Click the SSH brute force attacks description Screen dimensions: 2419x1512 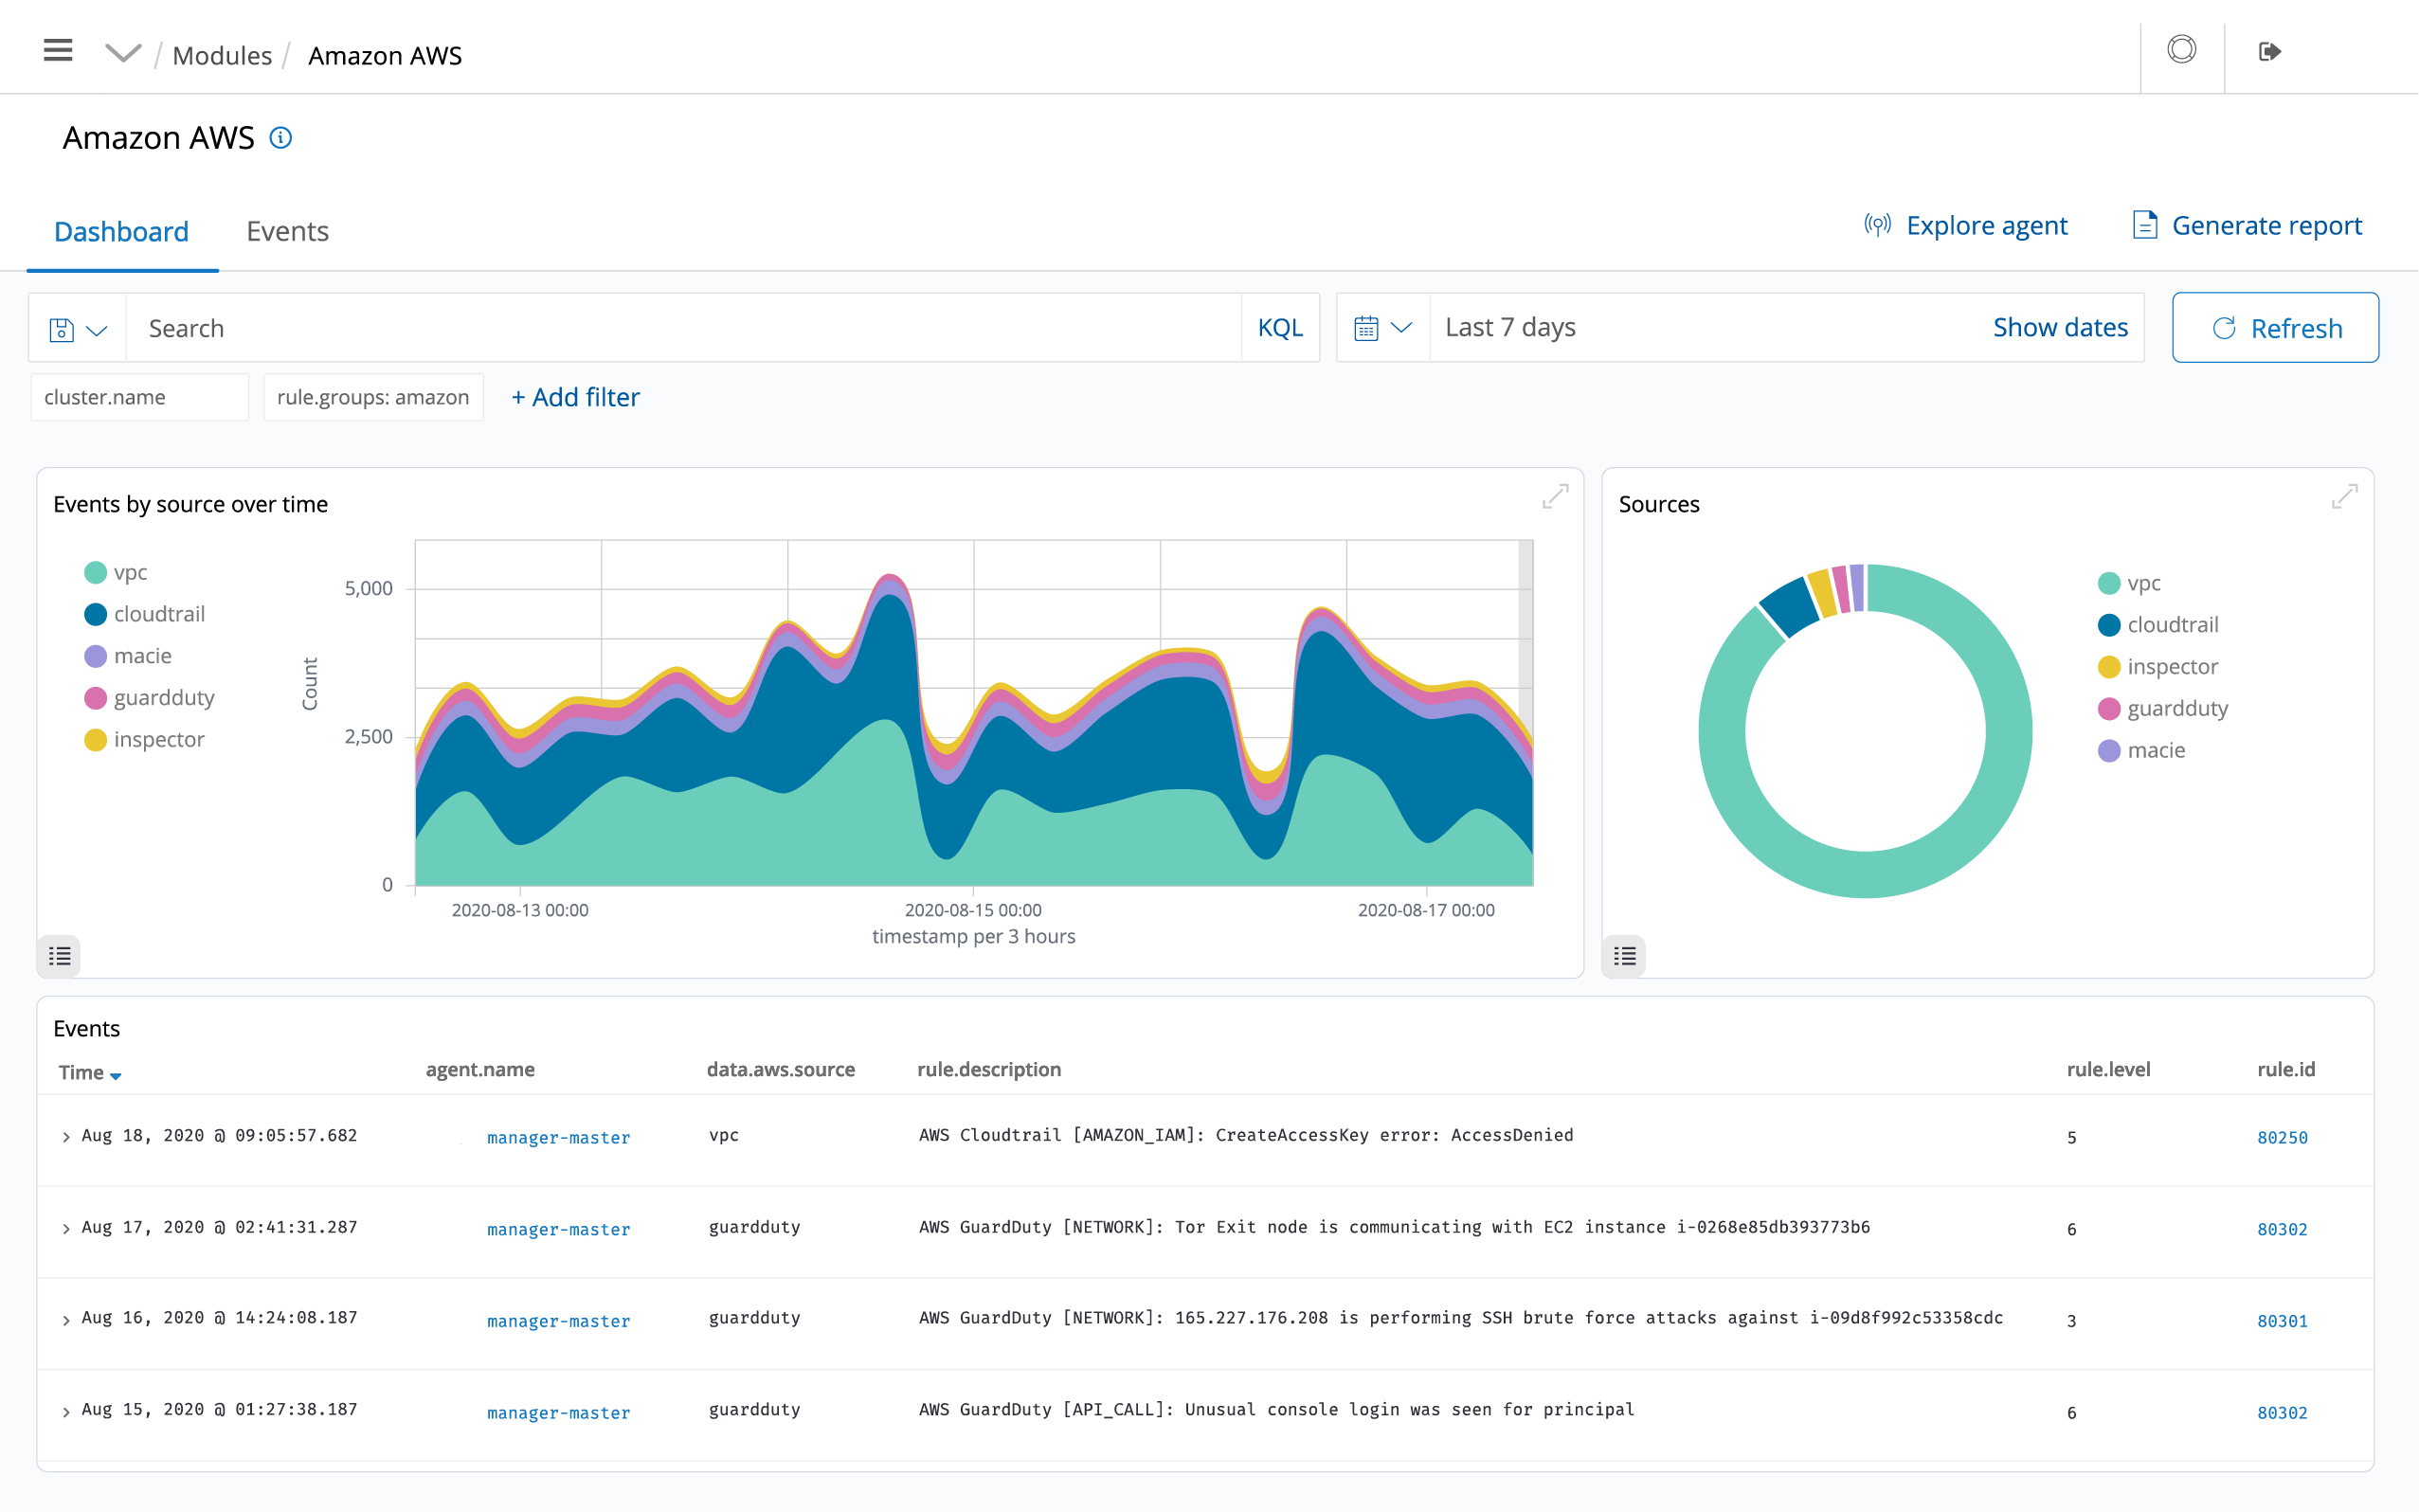[x=1461, y=1318]
